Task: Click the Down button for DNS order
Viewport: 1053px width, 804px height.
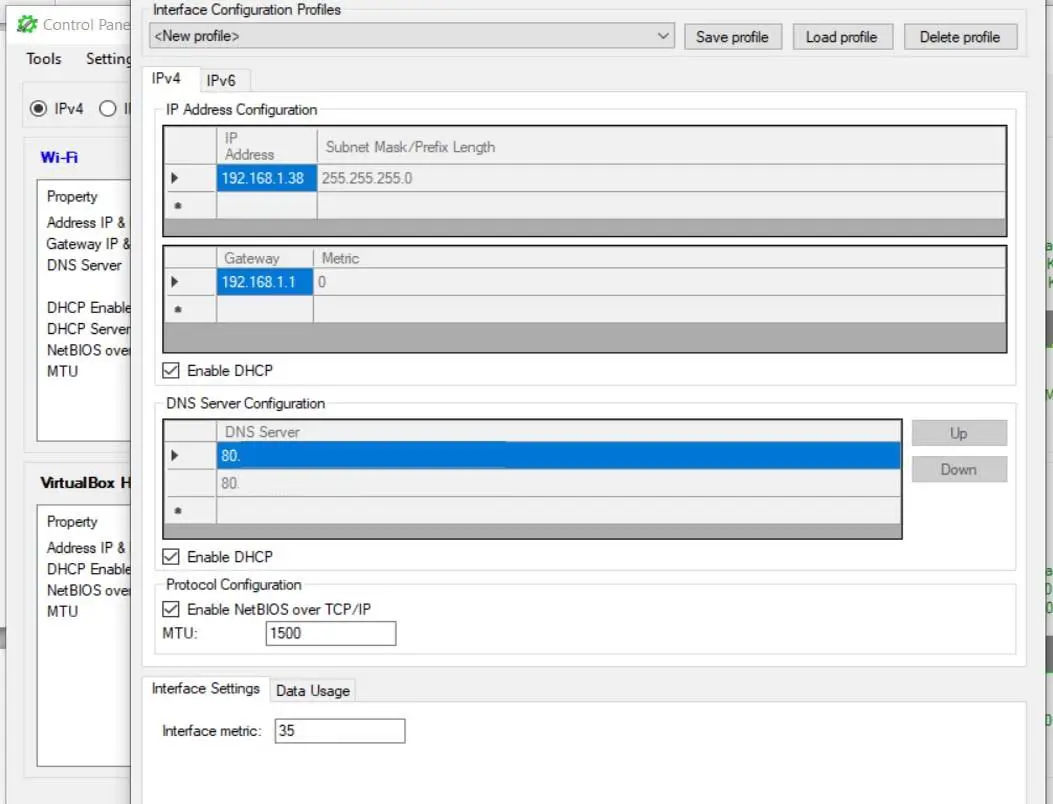Action: pyautogui.click(x=959, y=470)
